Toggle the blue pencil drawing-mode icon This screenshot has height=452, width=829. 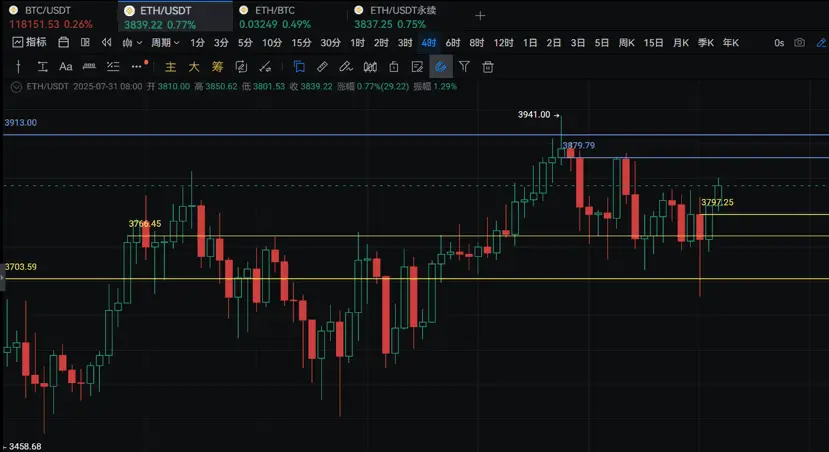tap(822, 42)
